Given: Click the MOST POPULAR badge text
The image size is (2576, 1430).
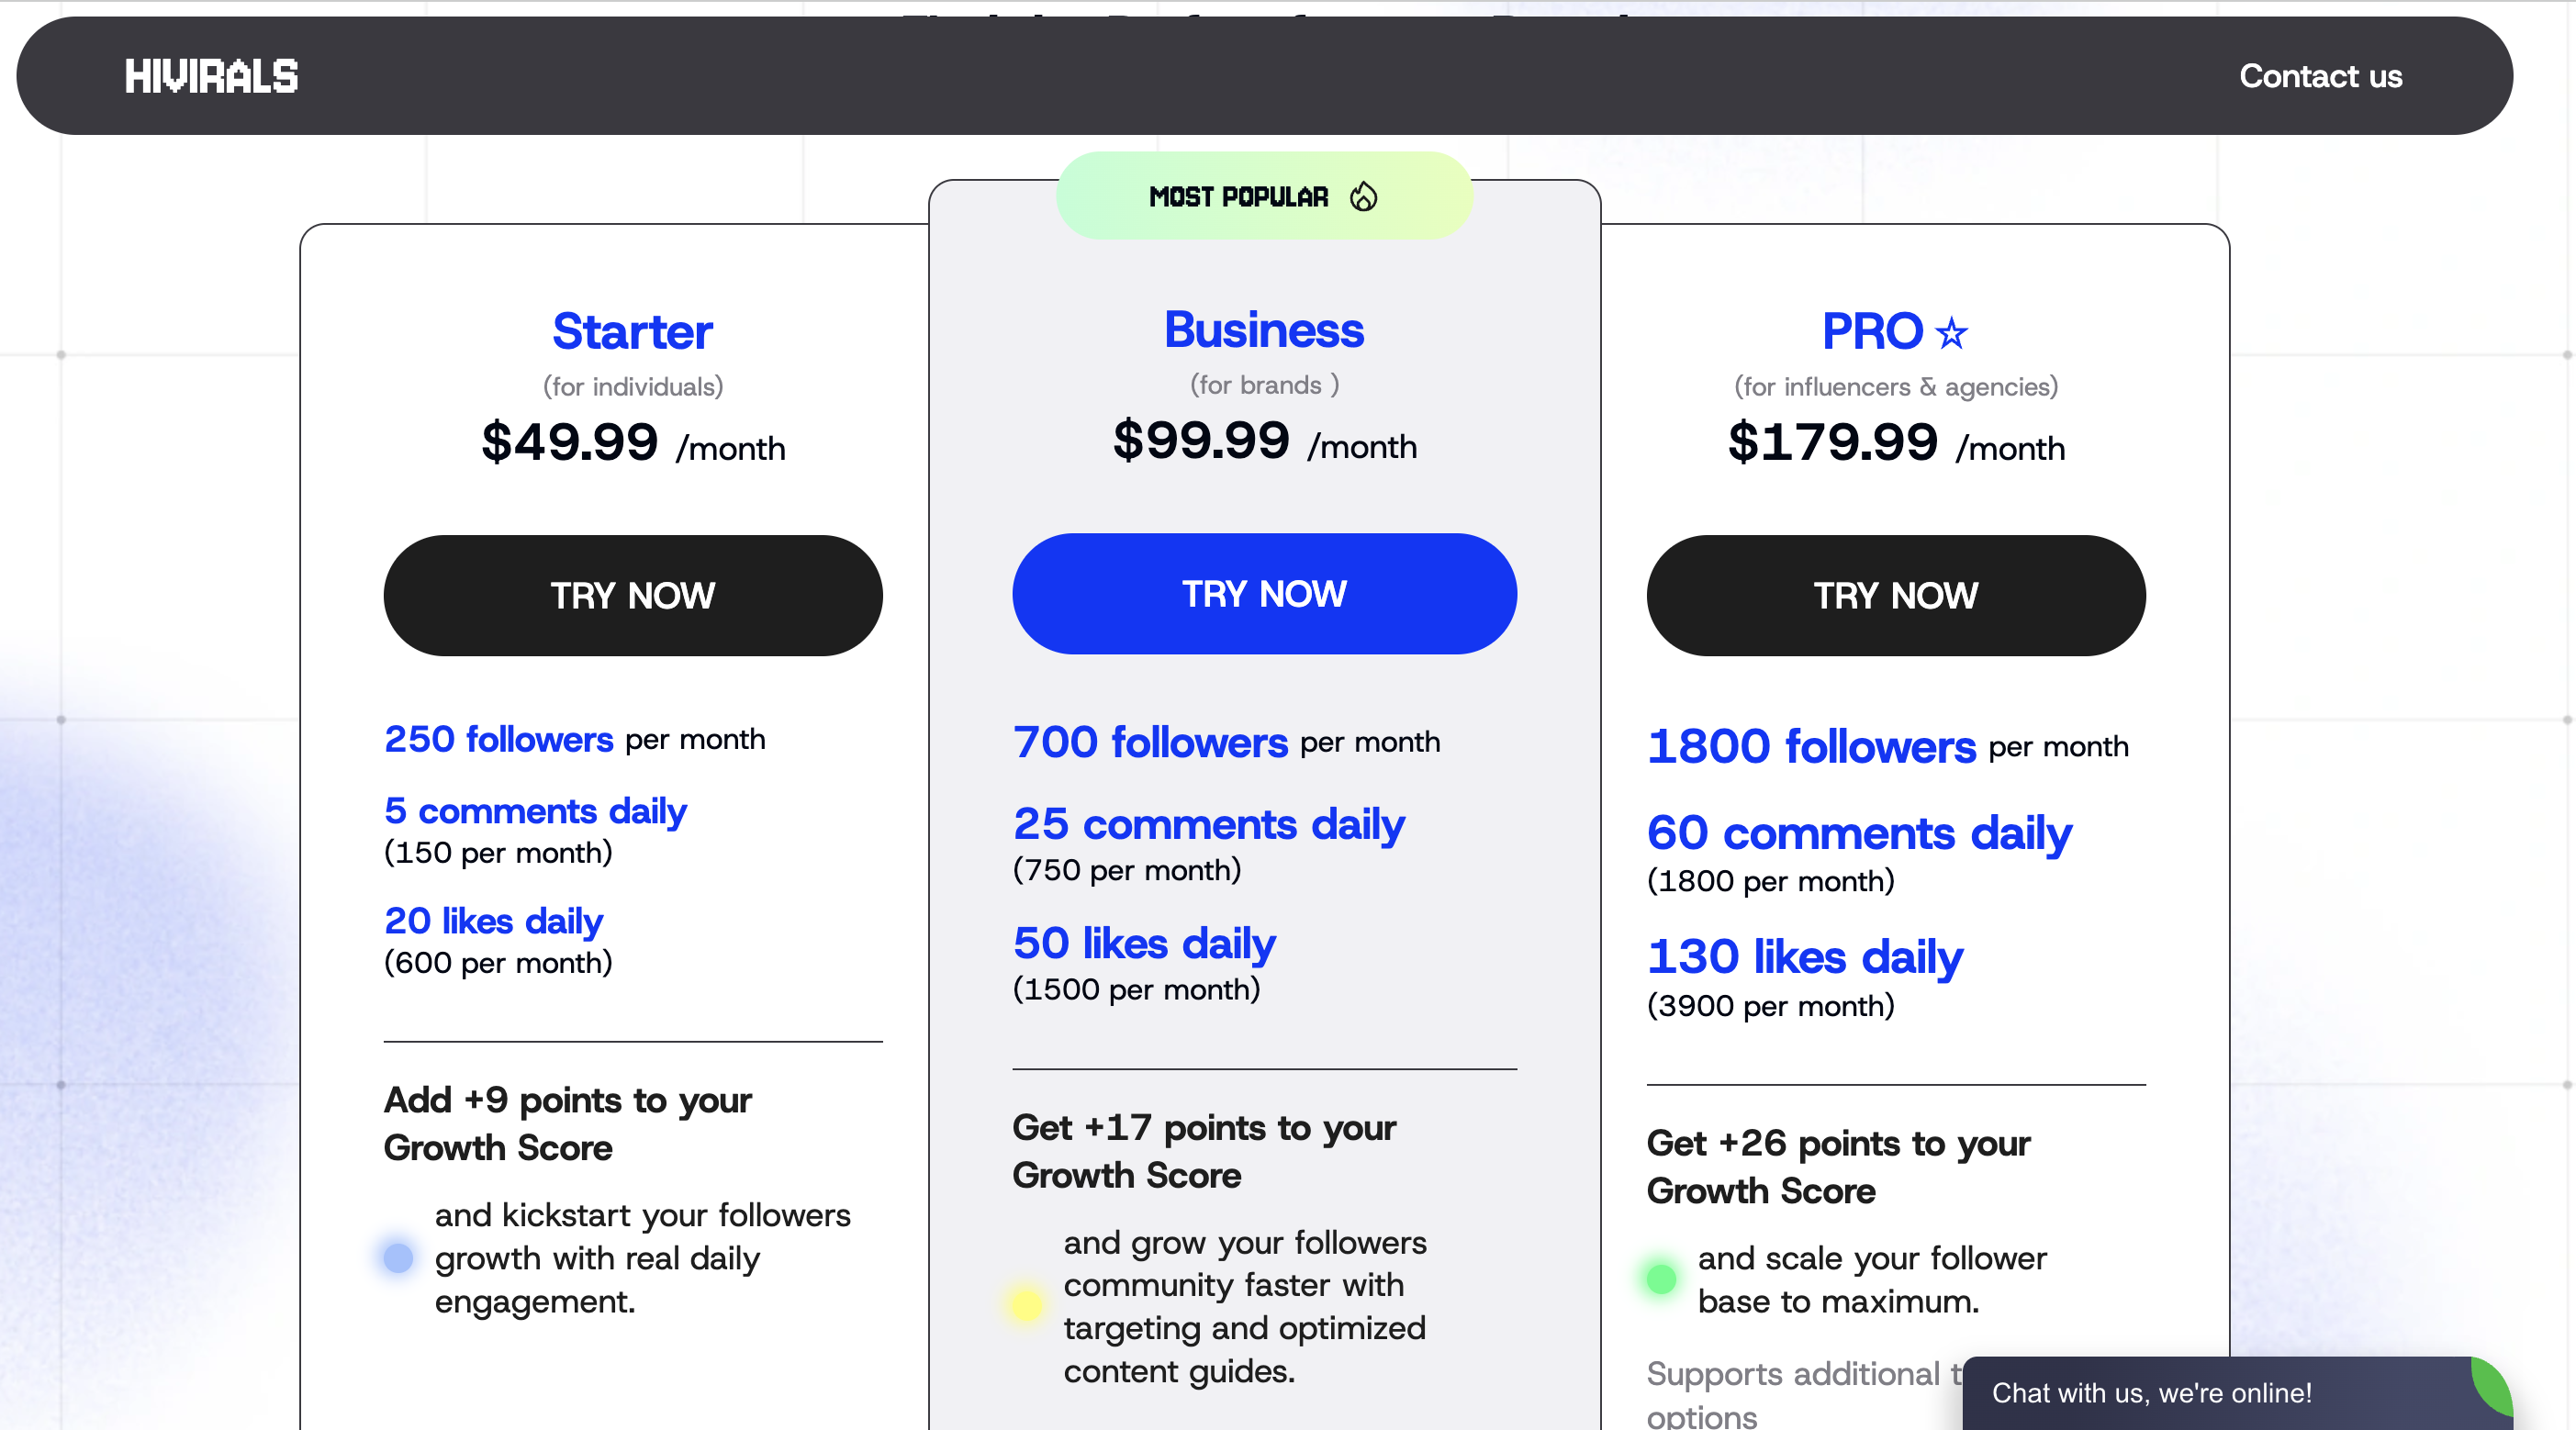Looking at the screenshot, I should click(x=1238, y=197).
